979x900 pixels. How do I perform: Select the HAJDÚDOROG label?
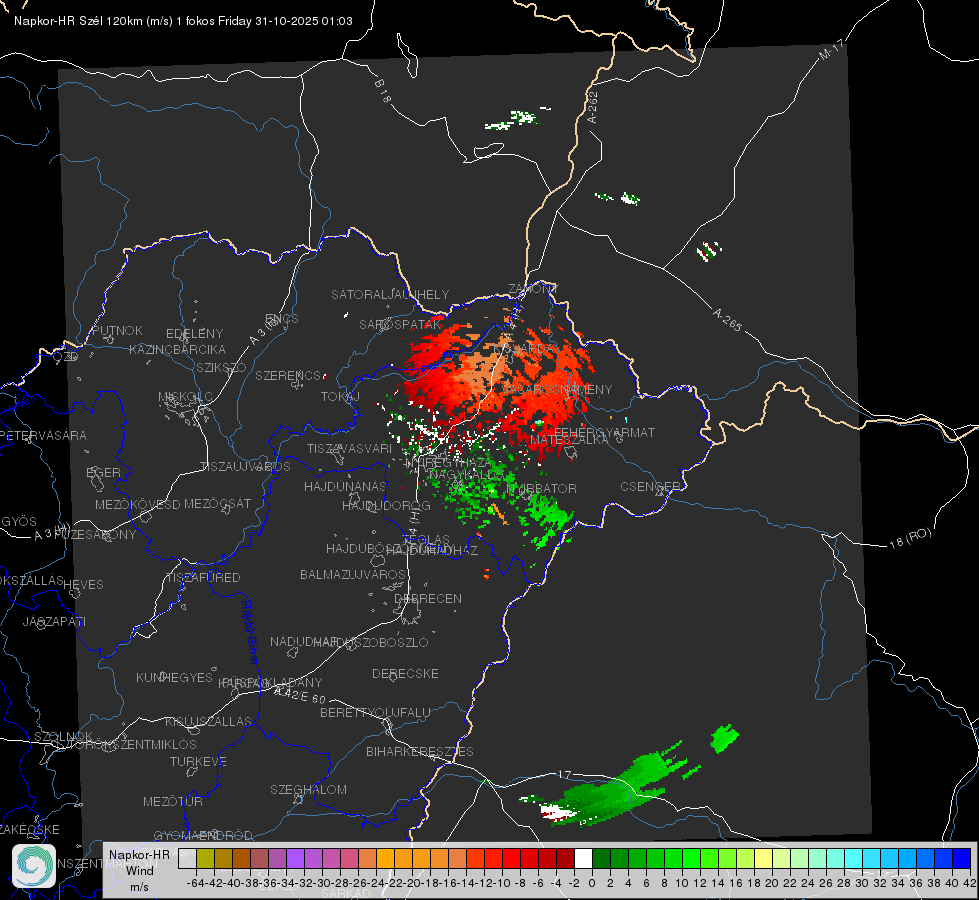click(386, 505)
